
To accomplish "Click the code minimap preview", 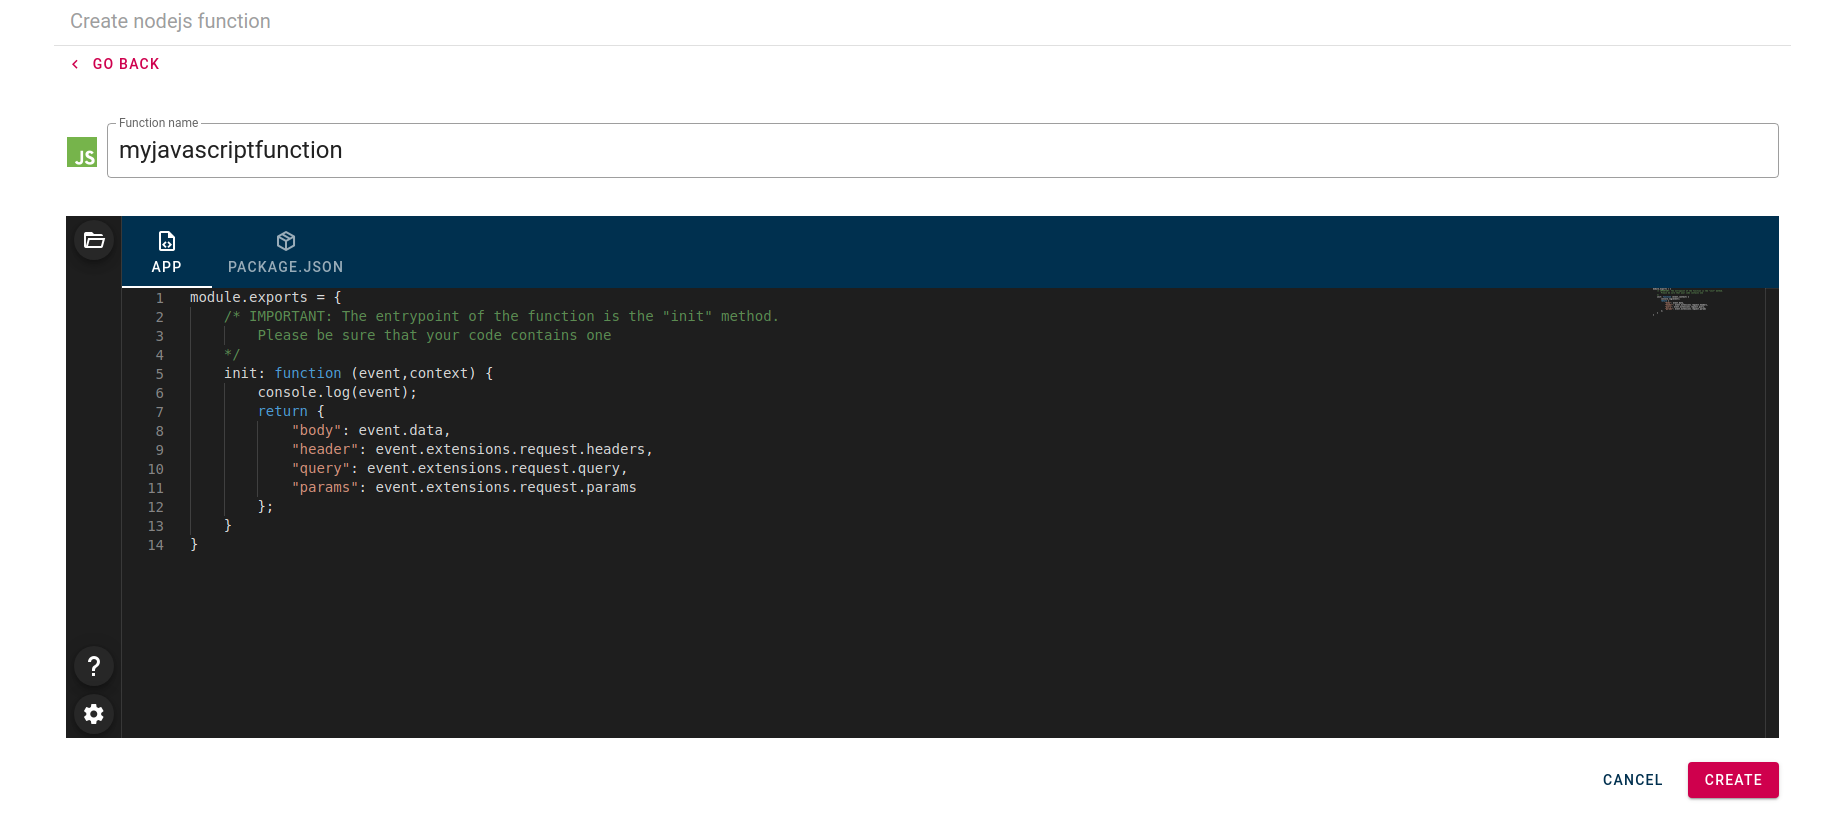I will point(1690,301).
